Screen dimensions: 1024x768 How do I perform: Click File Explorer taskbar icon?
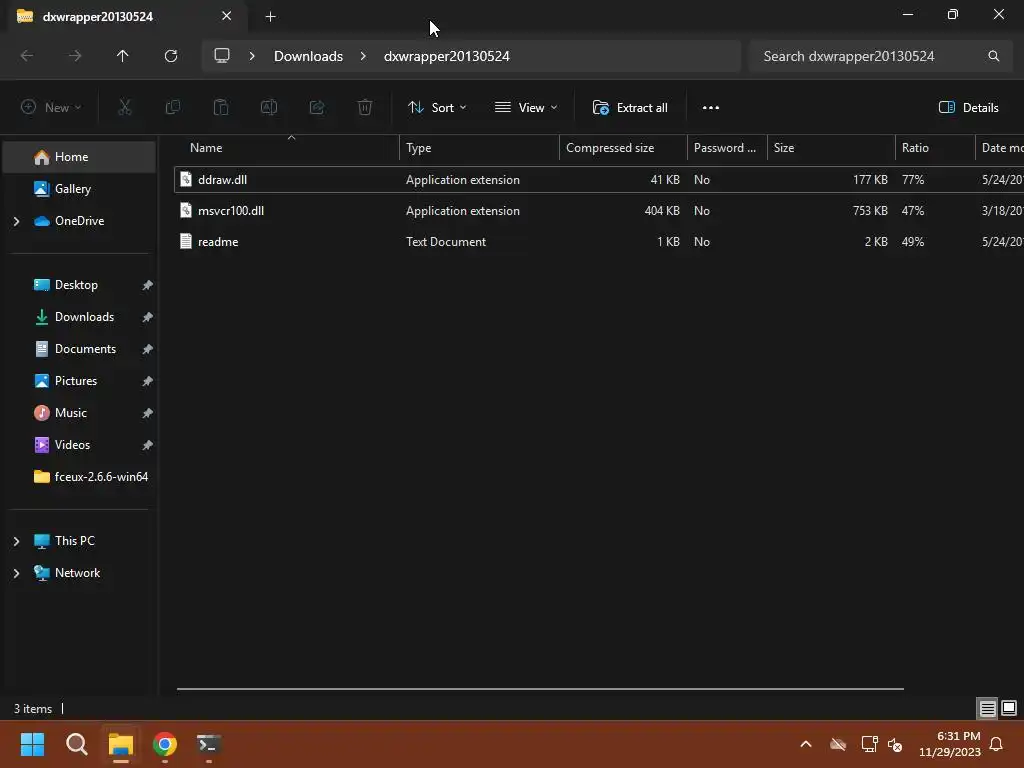point(121,744)
